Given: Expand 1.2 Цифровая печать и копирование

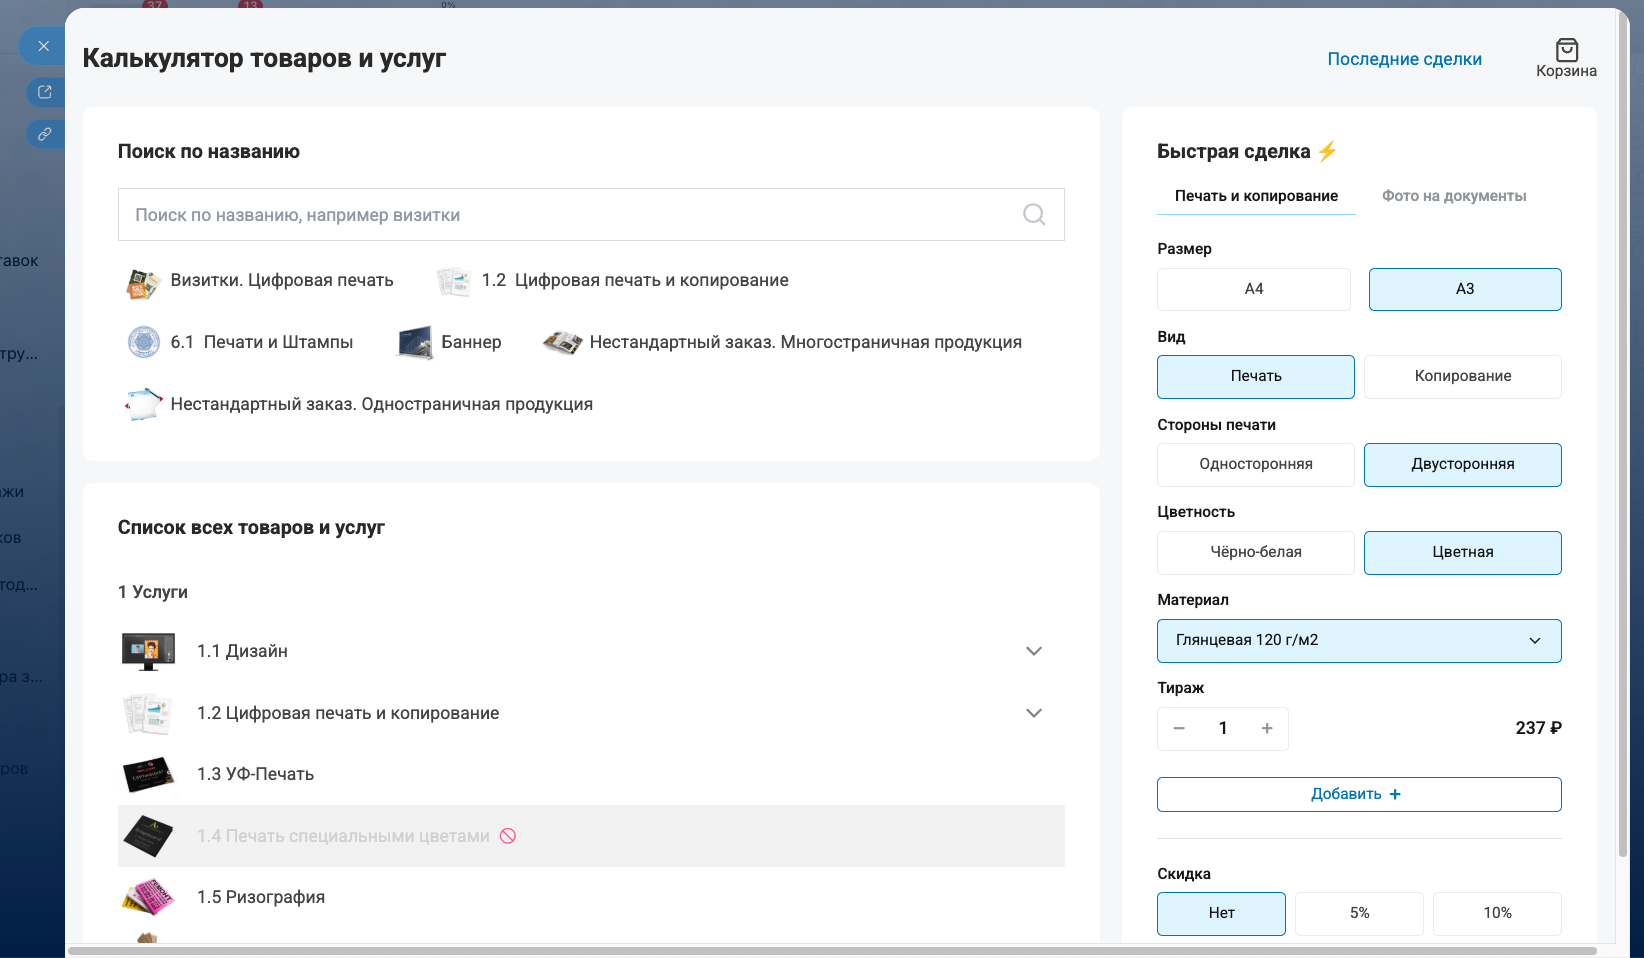Looking at the screenshot, I should 1034,713.
